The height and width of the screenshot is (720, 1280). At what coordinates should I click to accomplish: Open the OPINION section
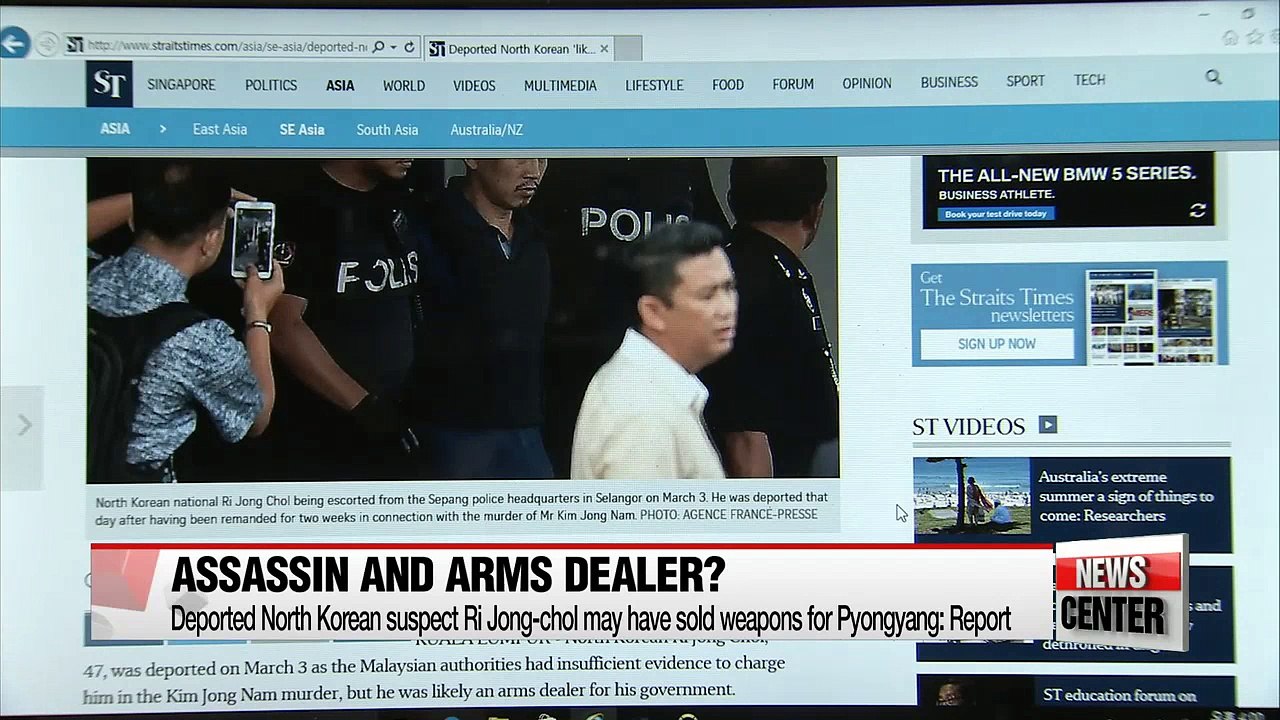[867, 84]
